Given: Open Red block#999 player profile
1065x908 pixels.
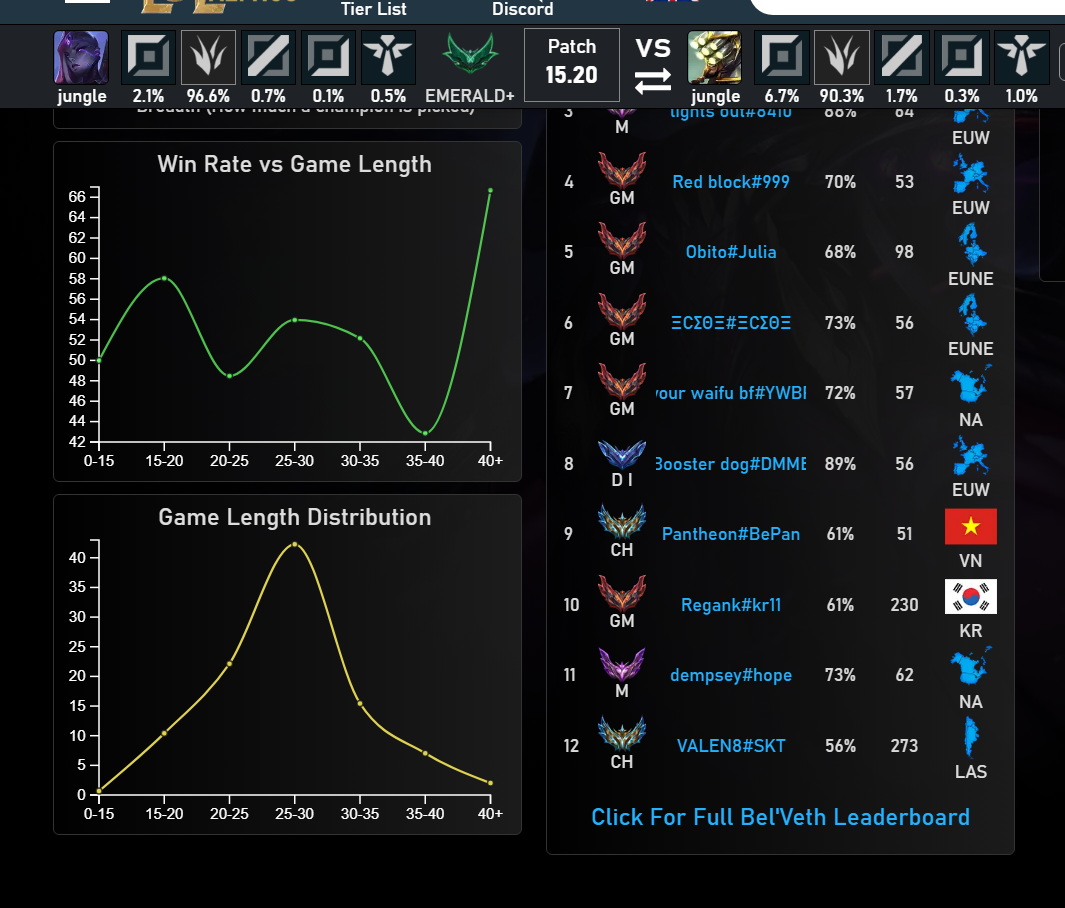Looking at the screenshot, I should [731, 182].
